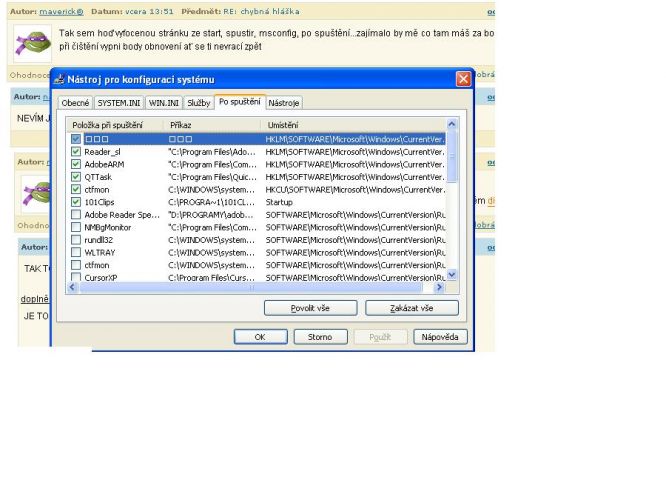Open the WIN.INI tab
This screenshot has height=500, width=666.
tap(164, 103)
